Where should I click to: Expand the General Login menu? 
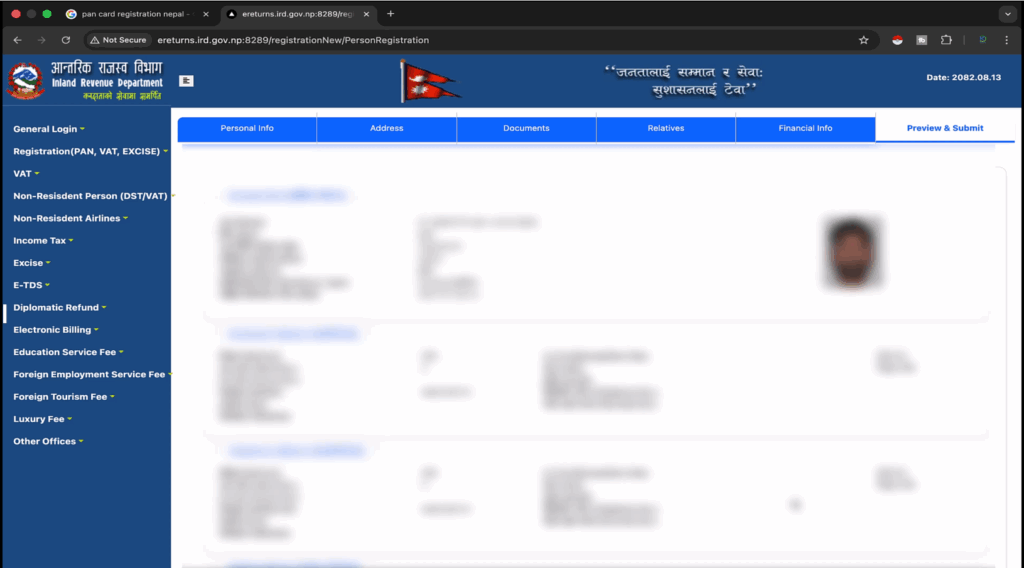[48, 129]
